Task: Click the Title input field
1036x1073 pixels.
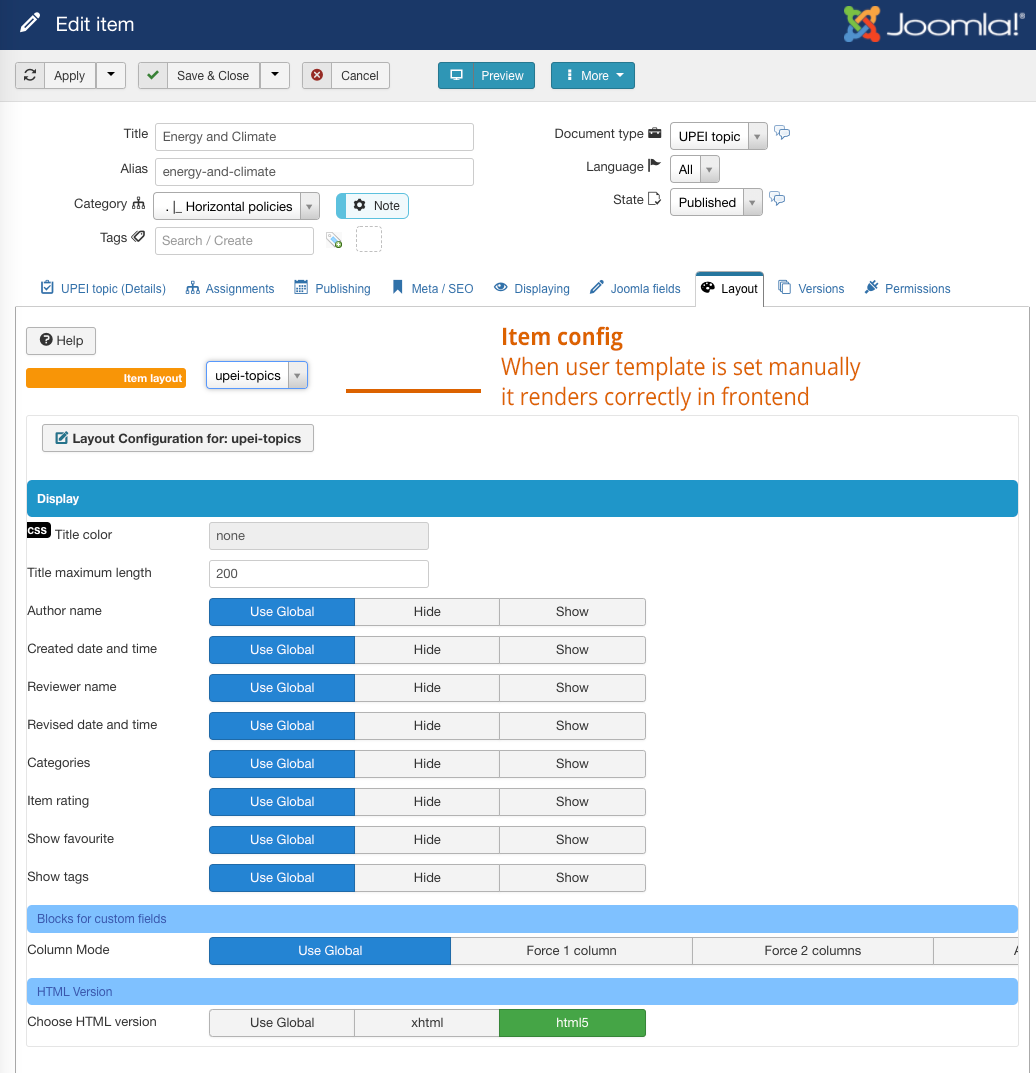Action: click(x=314, y=137)
